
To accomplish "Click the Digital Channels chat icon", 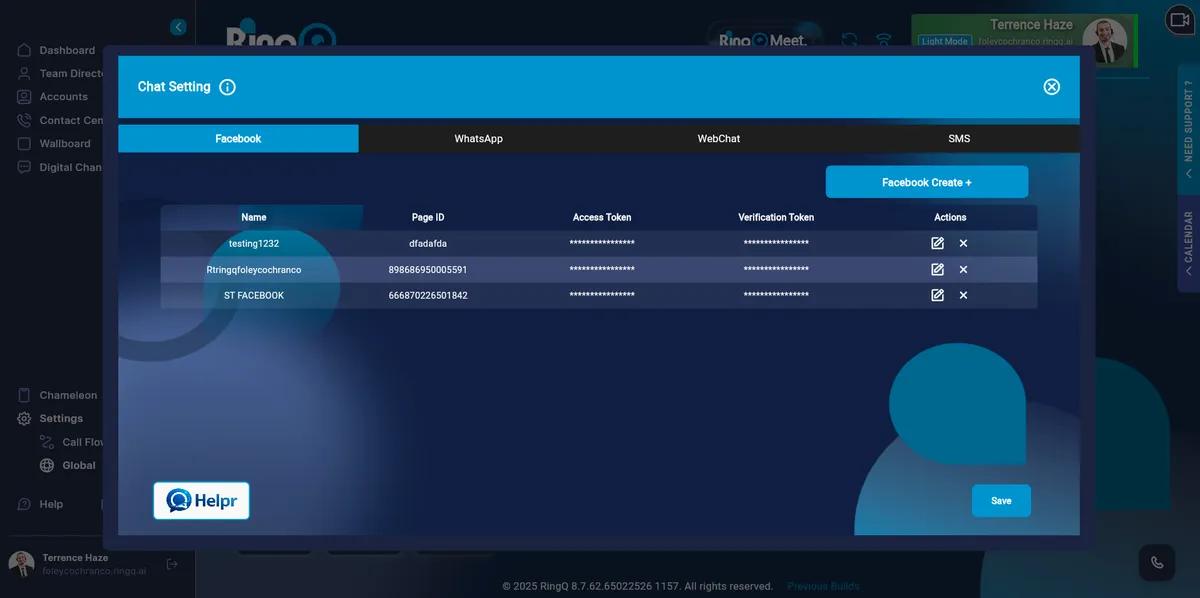I will coord(24,167).
